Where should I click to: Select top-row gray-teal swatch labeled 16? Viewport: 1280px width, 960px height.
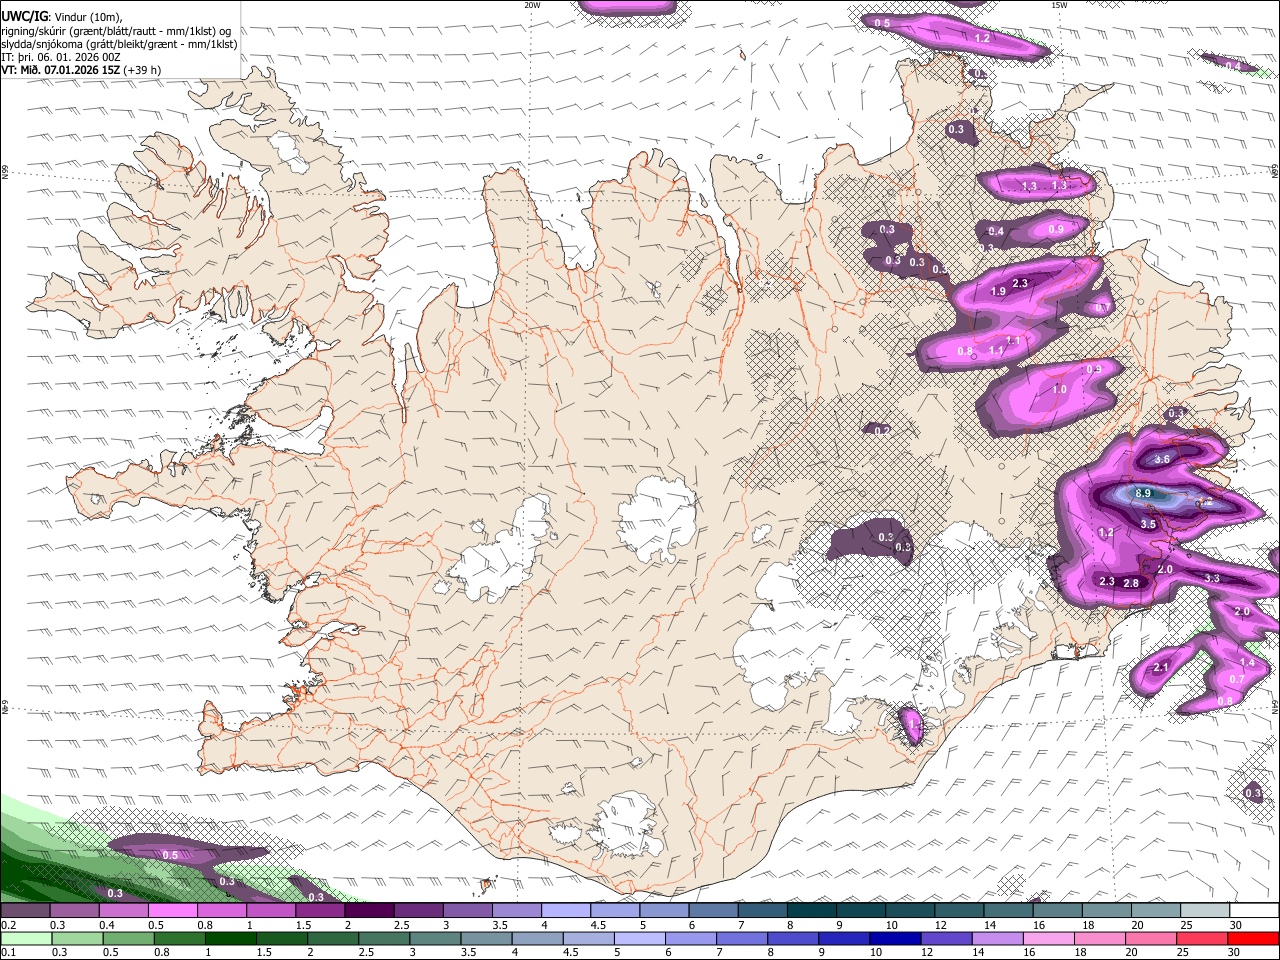(1058, 911)
